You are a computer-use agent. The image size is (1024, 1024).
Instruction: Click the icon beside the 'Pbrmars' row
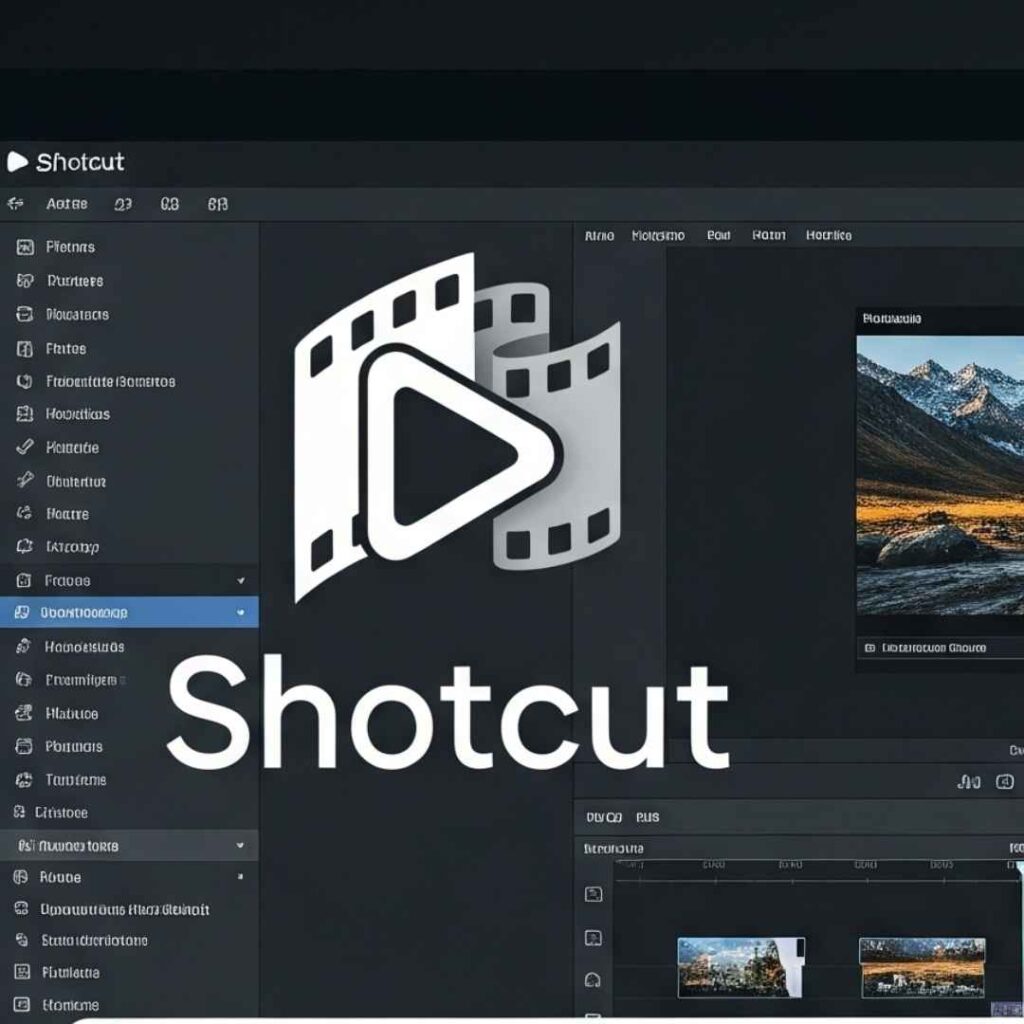pos(24,746)
